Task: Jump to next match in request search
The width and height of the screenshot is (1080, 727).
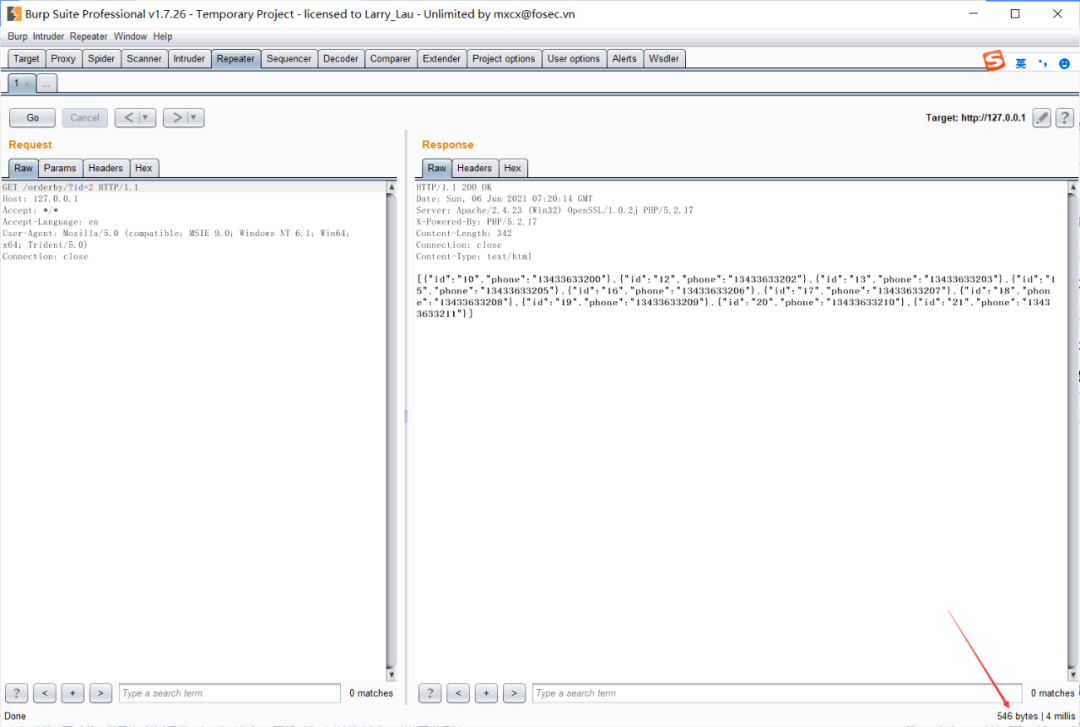Action: tap(101, 693)
